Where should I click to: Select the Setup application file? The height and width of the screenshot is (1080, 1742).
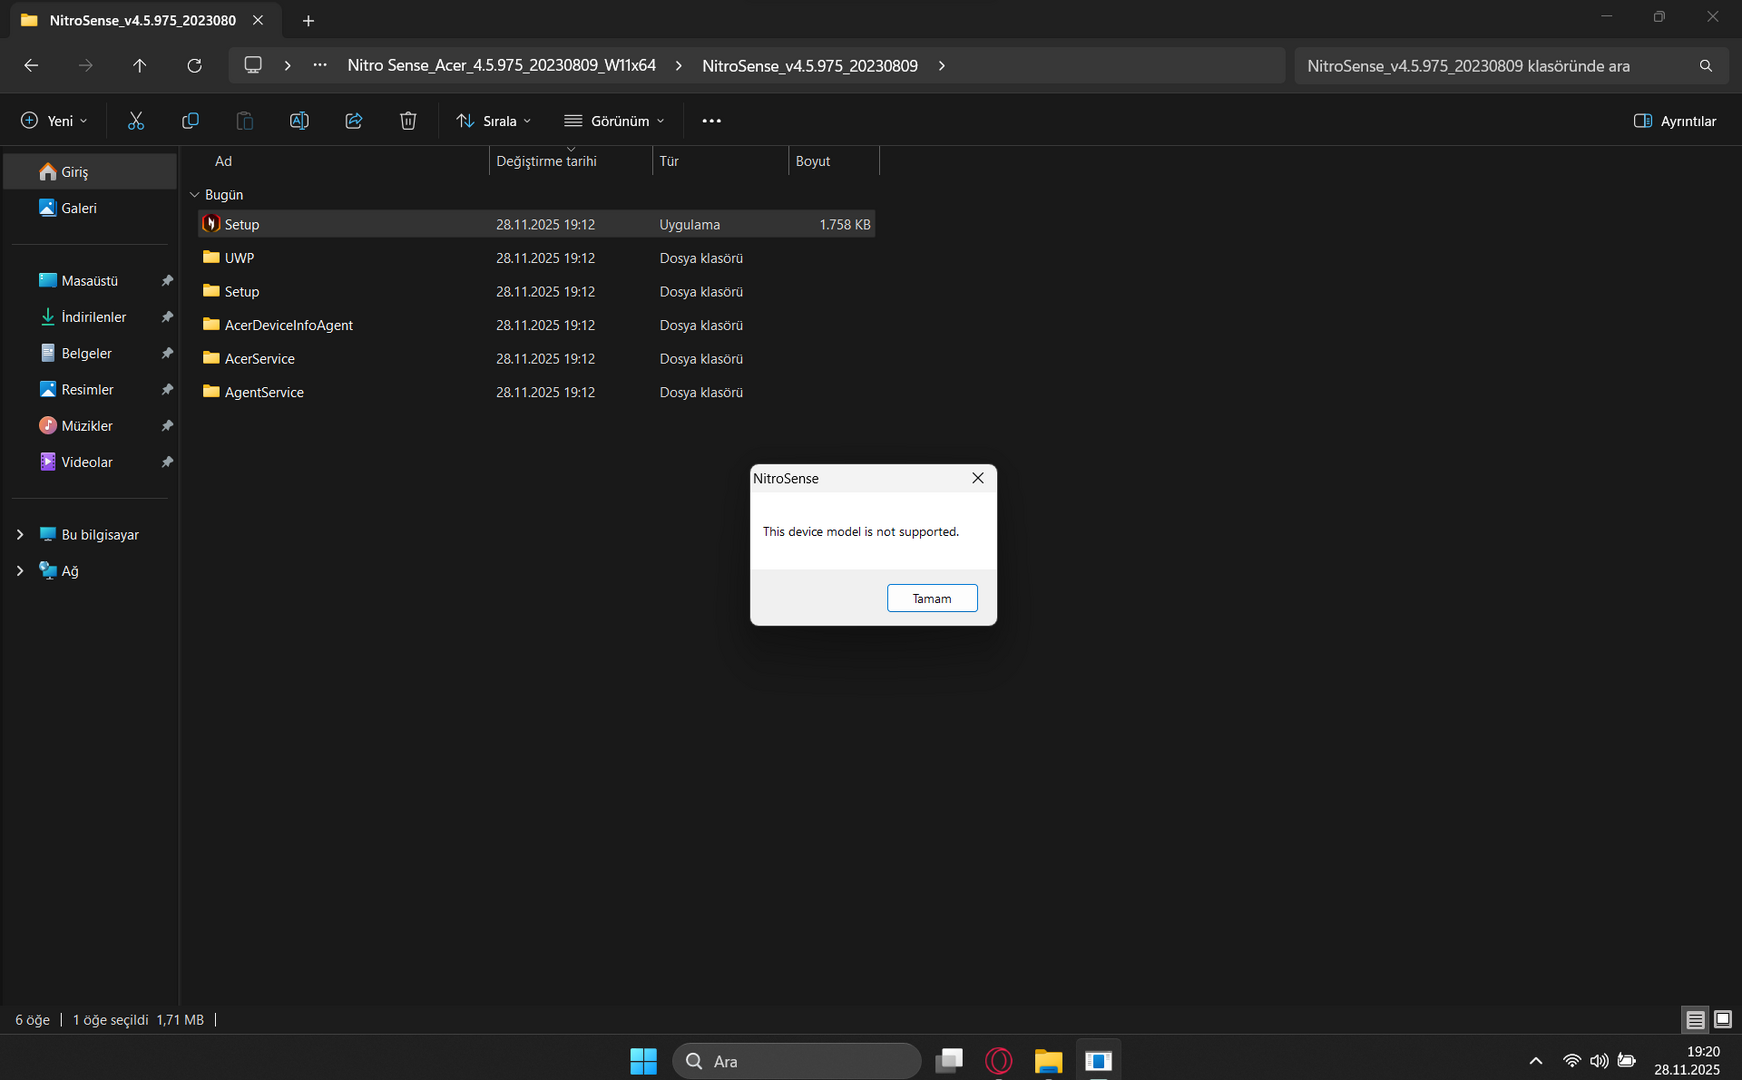click(536, 224)
